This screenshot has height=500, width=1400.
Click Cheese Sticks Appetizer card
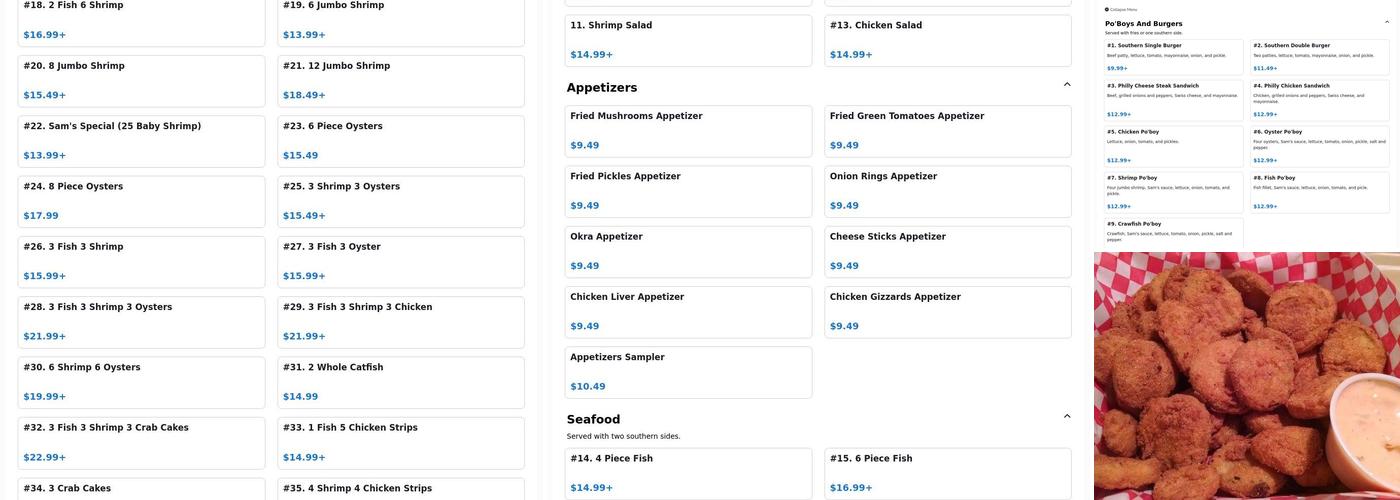click(947, 251)
